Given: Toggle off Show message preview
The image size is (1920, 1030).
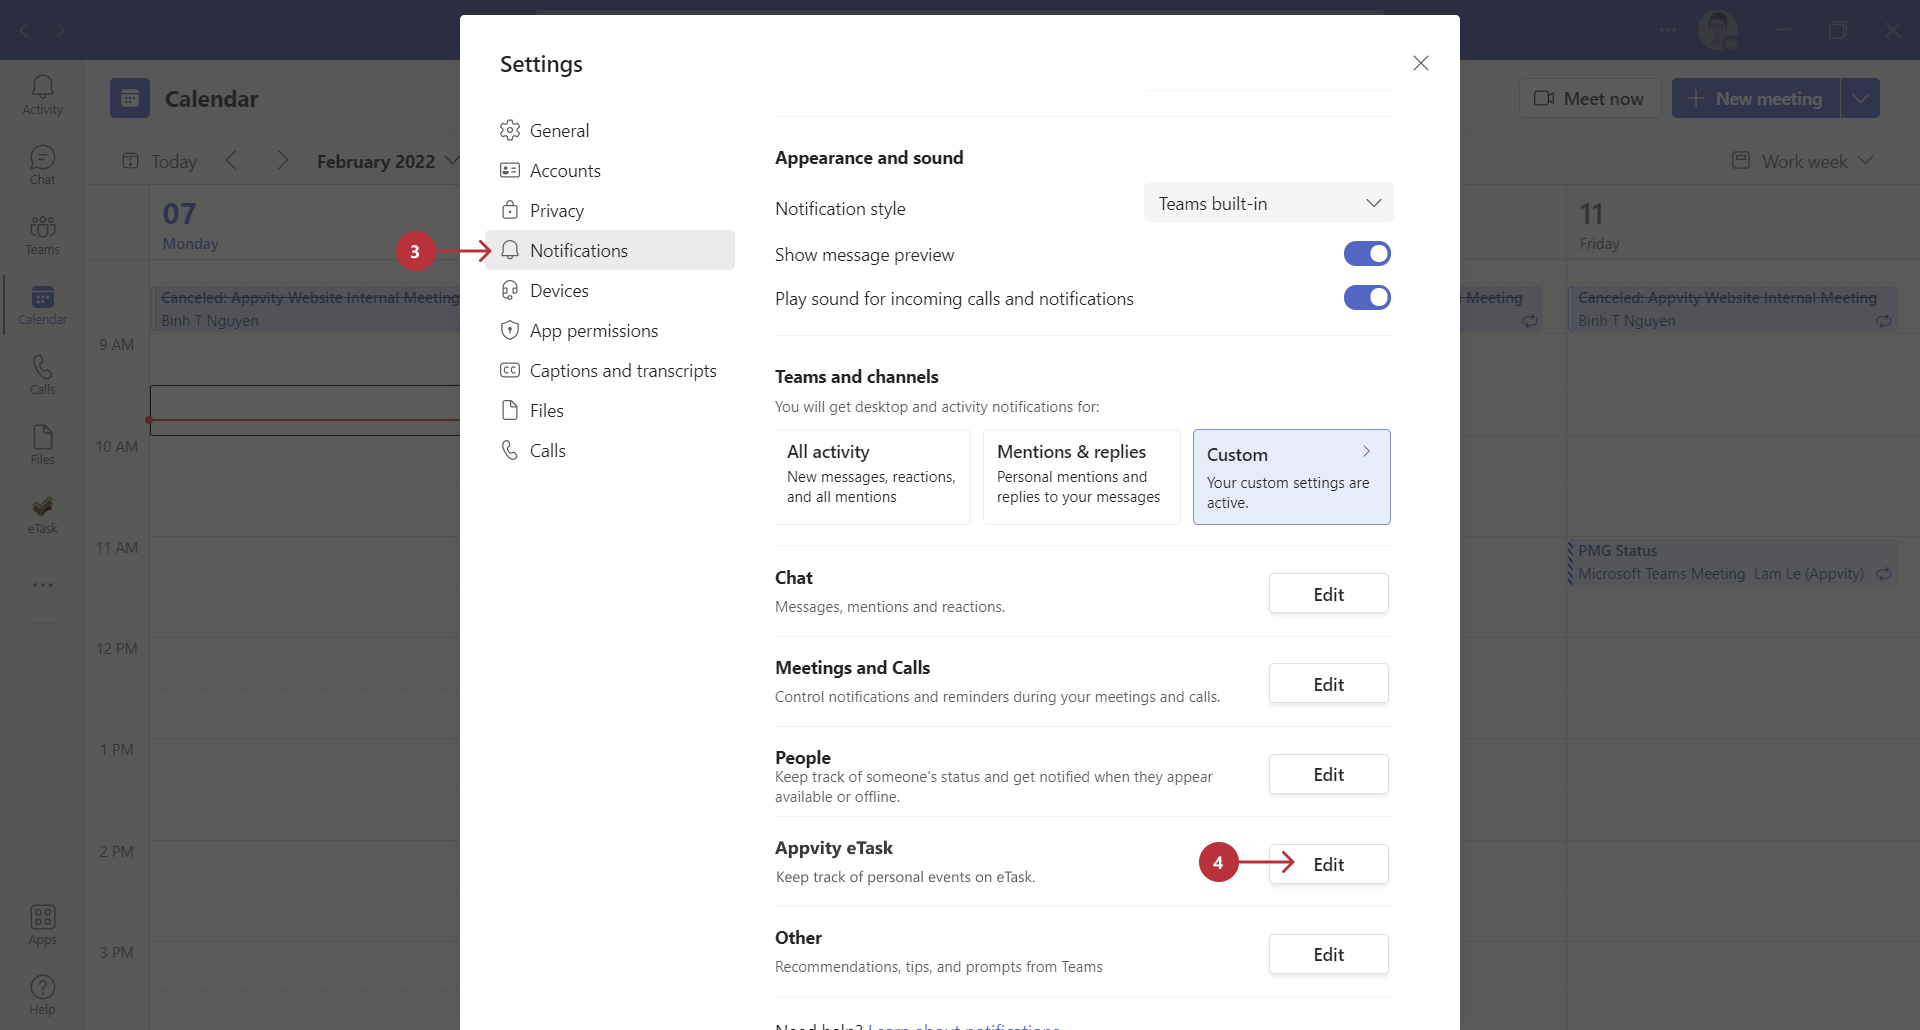Looking at the screenshot, I should point(1366,254).
